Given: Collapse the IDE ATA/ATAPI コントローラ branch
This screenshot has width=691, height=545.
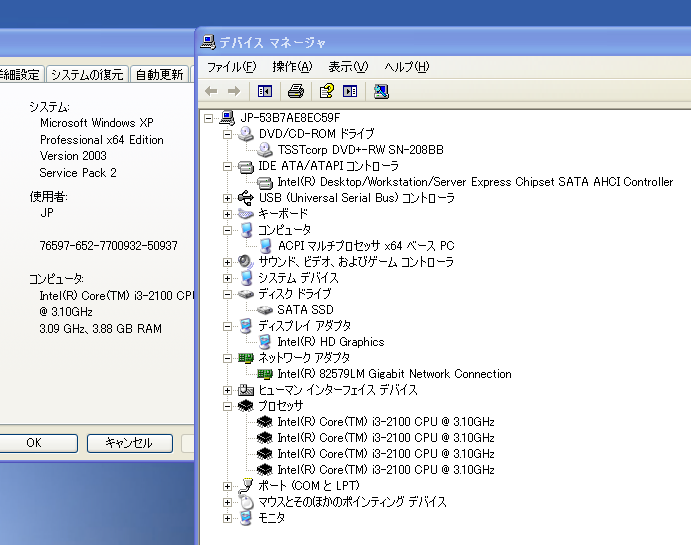Looking at the screenshot, I should [x=227, y=166].
